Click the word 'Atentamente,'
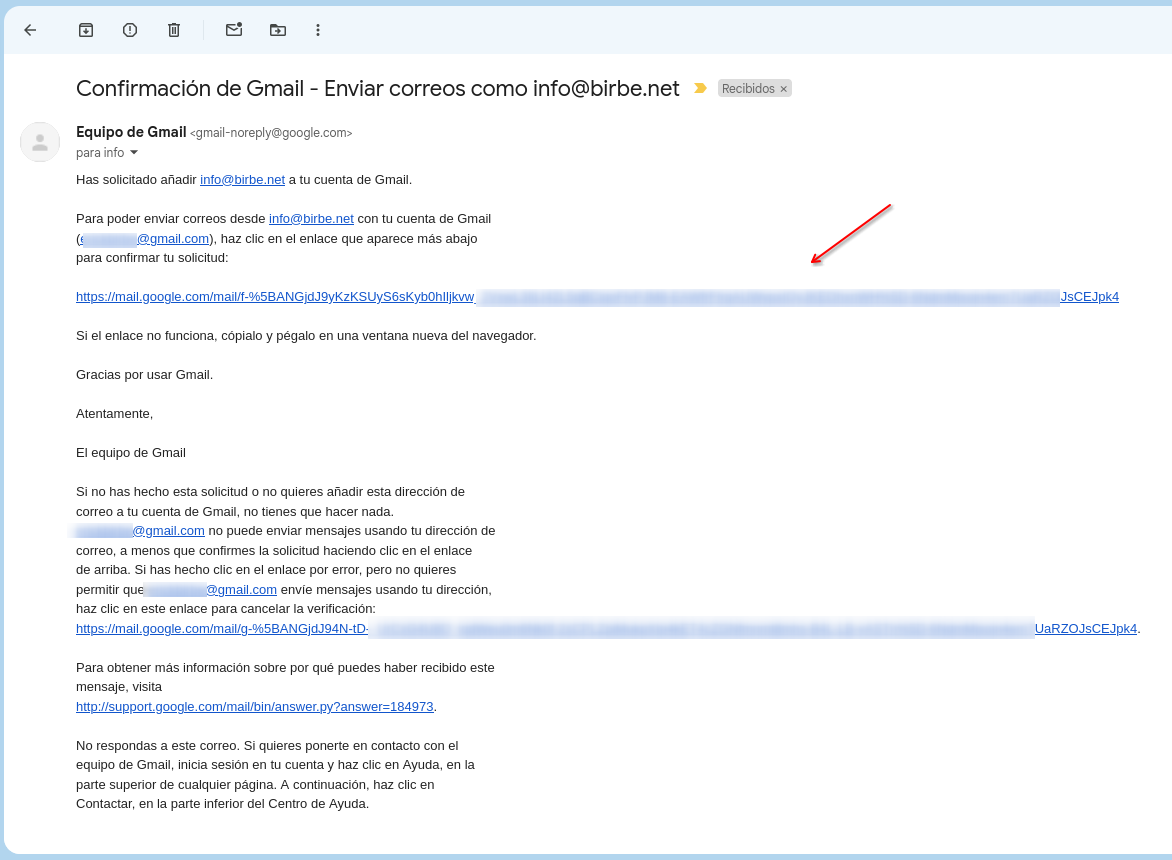 pos(114,414)
